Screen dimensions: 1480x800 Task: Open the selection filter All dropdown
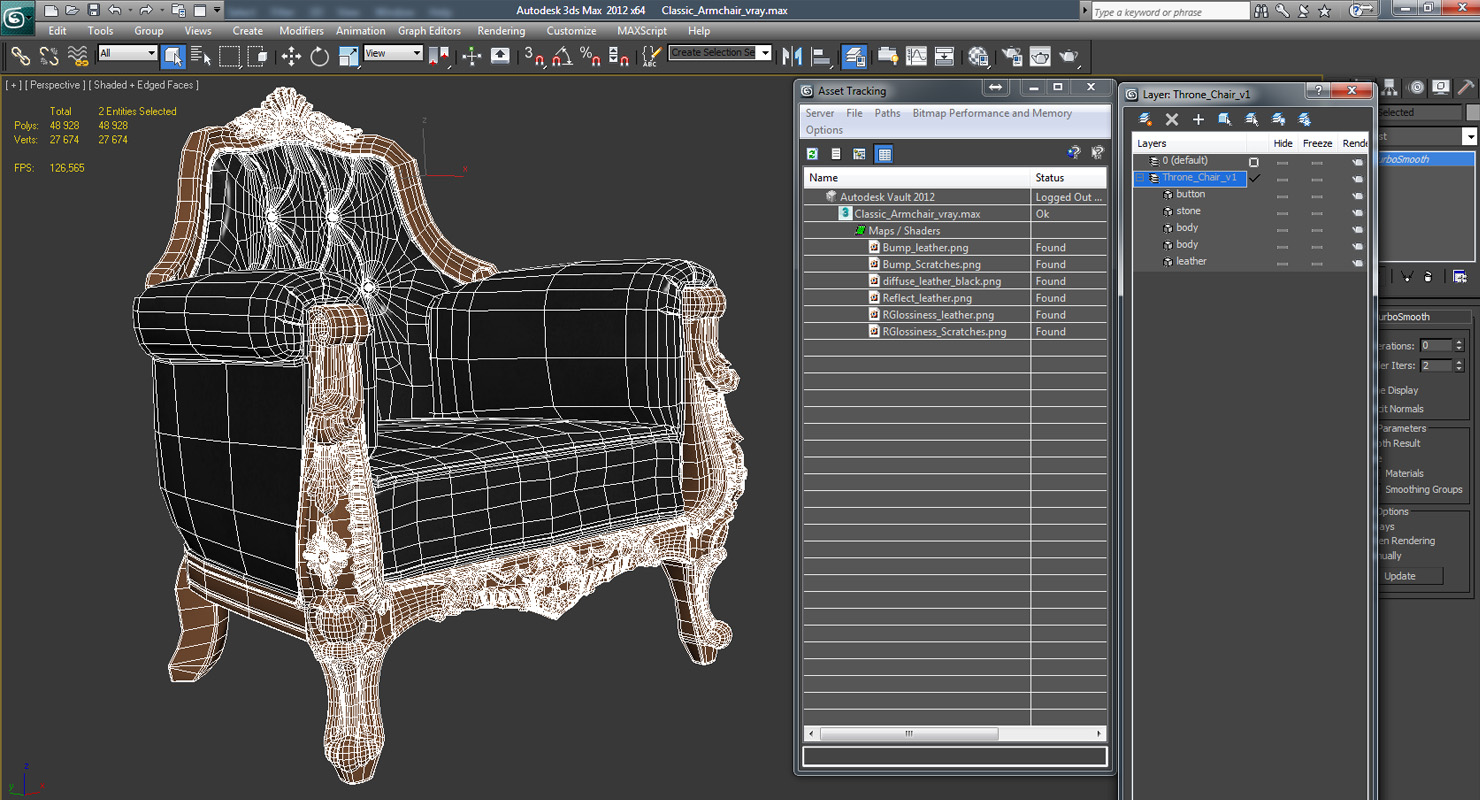[128, 53]
